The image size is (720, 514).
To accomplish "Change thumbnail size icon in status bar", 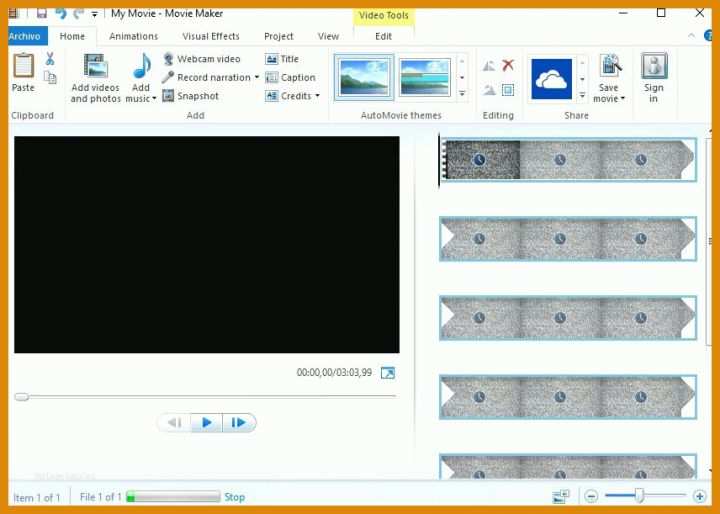I will 561,496.
